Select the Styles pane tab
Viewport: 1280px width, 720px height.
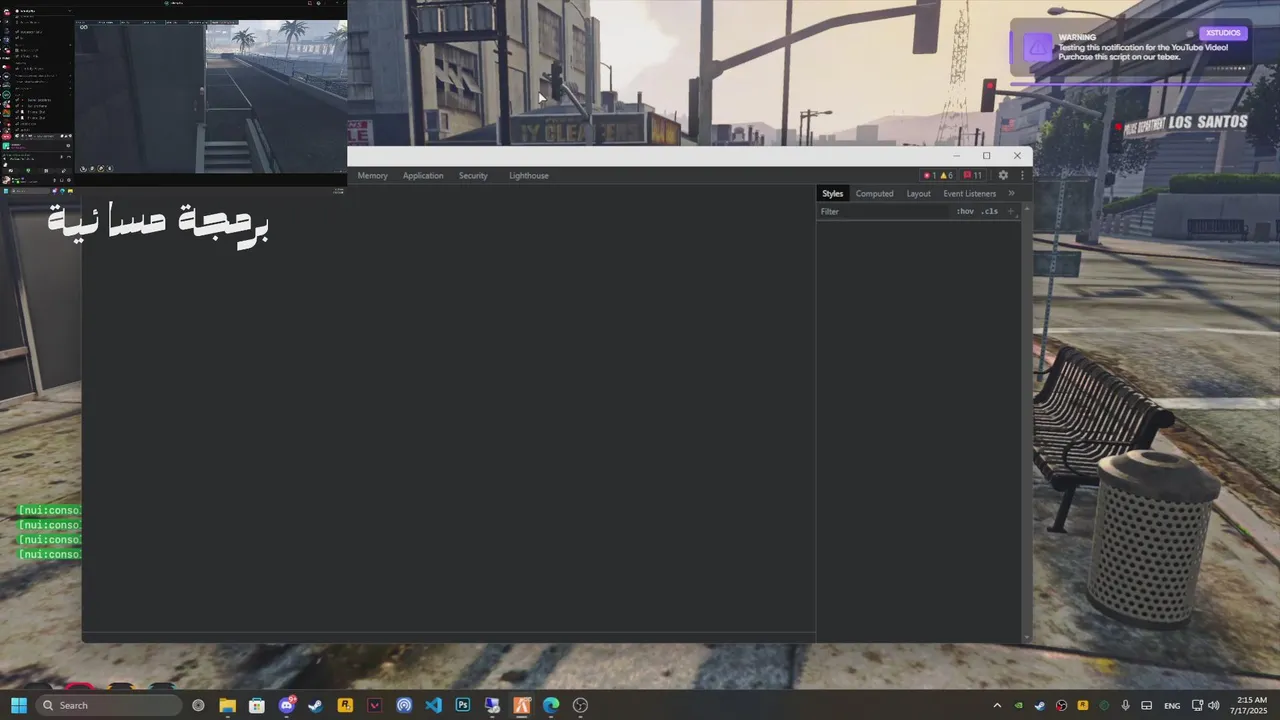(833, 194)
